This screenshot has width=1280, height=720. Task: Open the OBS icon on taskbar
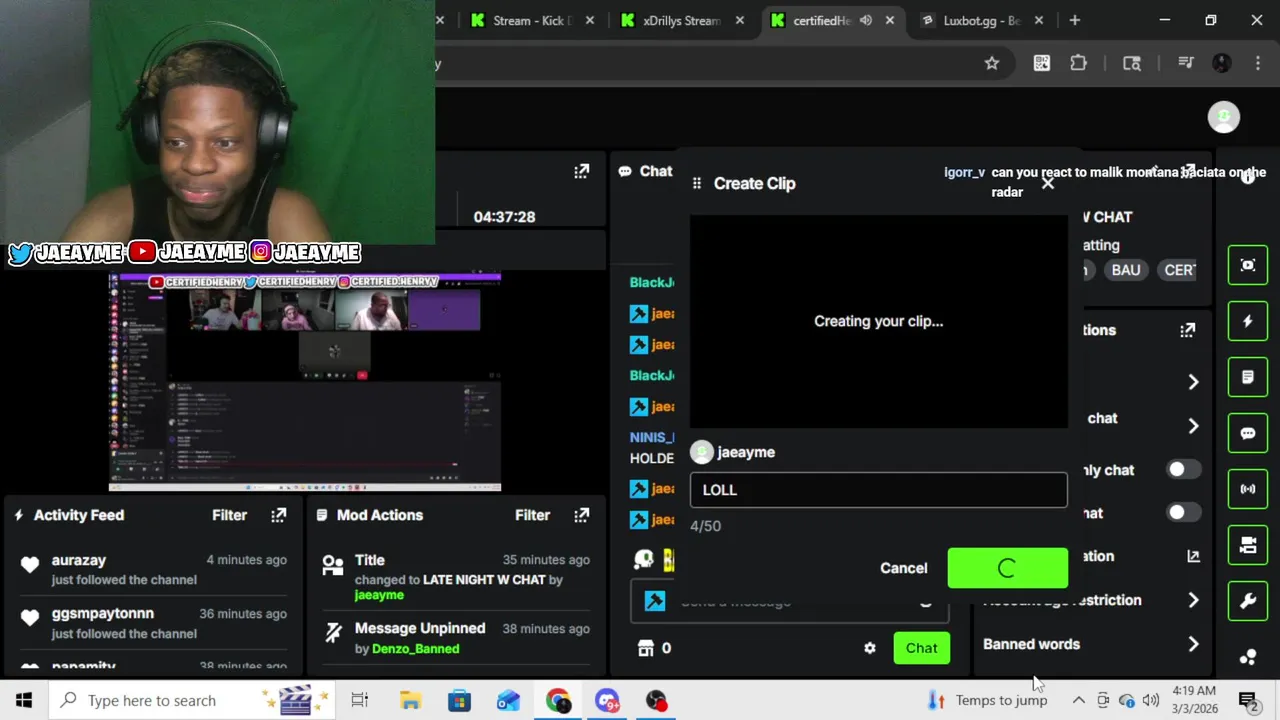coord(656,700)
